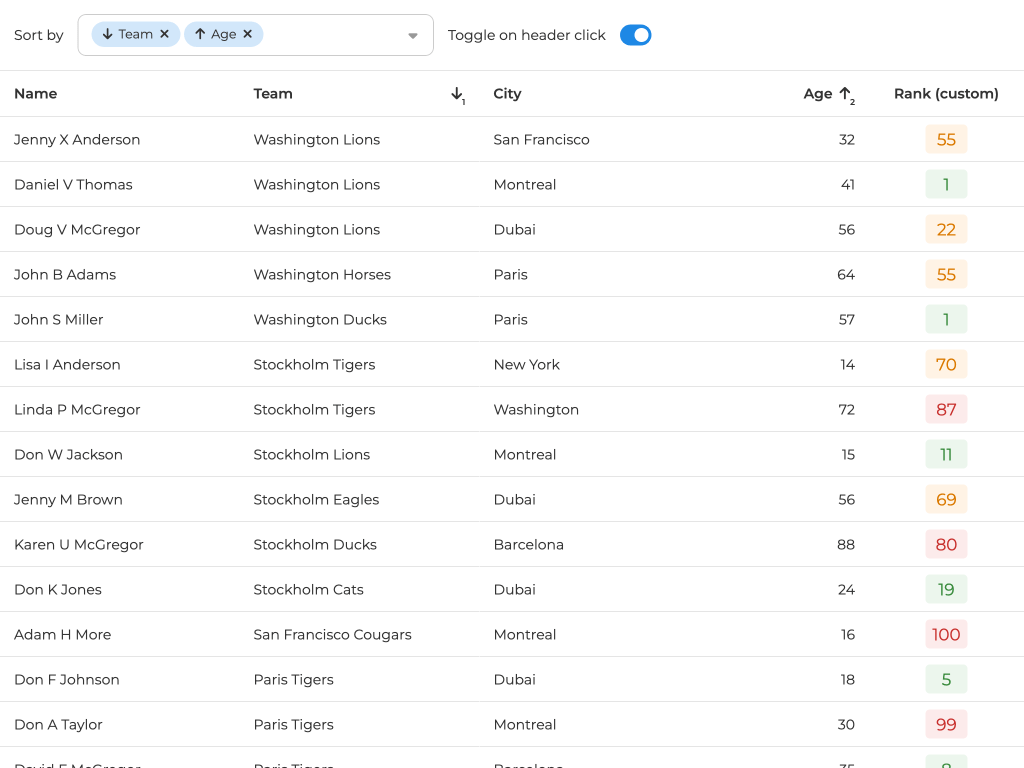
Task: Click the Team column header label
Action: pos(273,94)
